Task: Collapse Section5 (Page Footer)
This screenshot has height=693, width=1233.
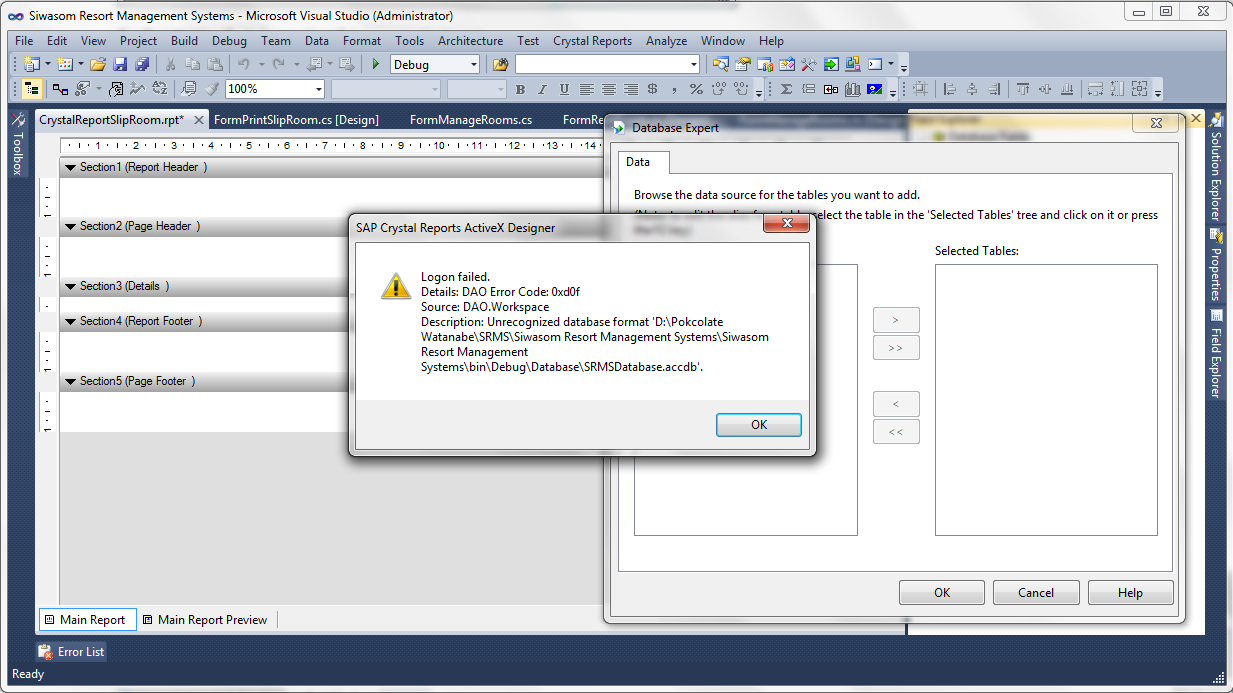Action: coord(70,381)
